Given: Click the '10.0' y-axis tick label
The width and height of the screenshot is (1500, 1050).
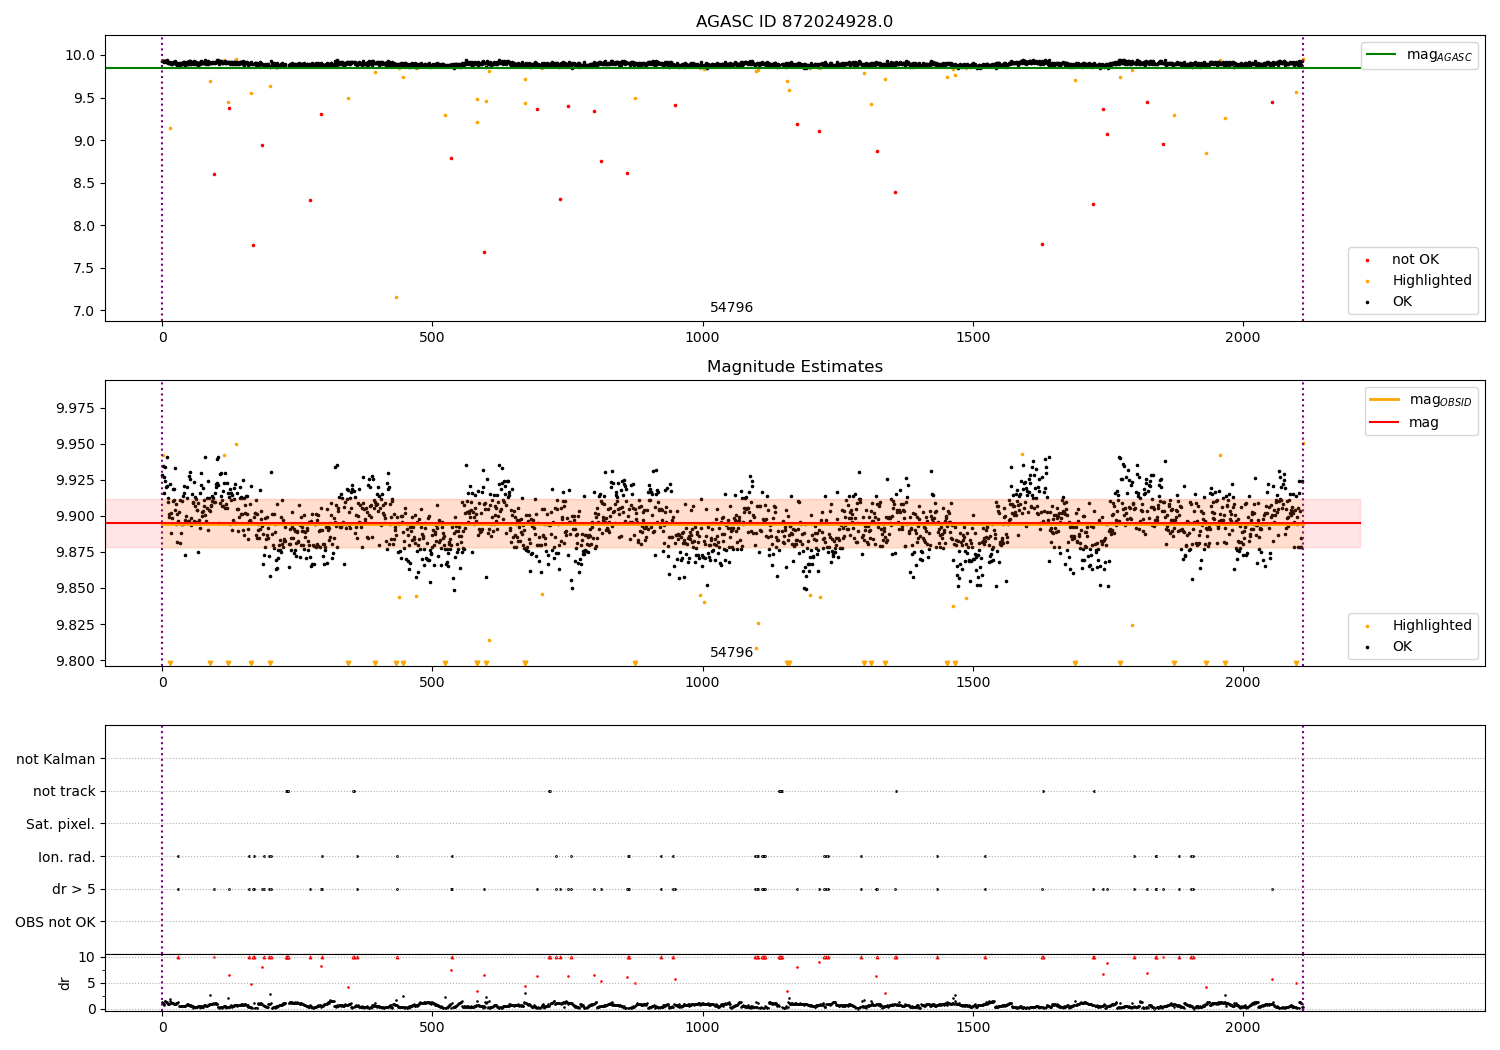Looking at the screenshot, I should 82,56.
